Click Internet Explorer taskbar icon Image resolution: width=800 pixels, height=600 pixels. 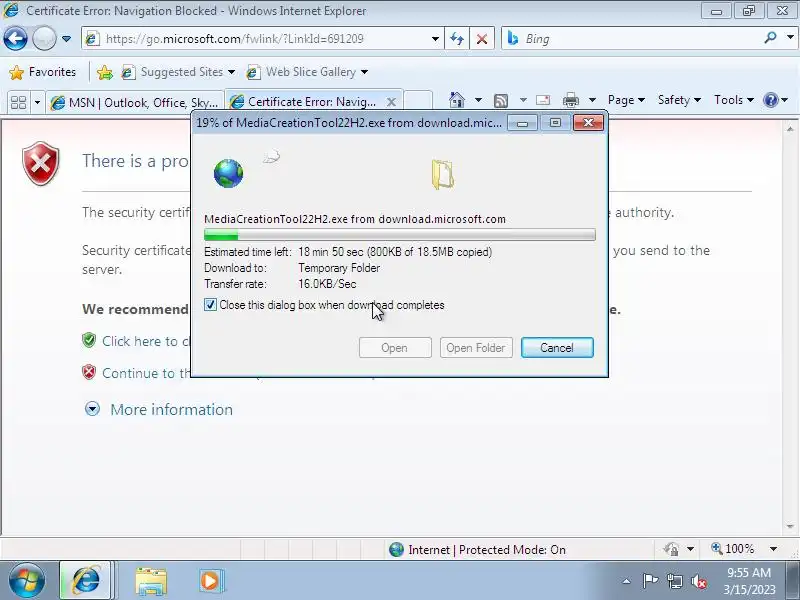pyautogui.click(x=86, y=580)
